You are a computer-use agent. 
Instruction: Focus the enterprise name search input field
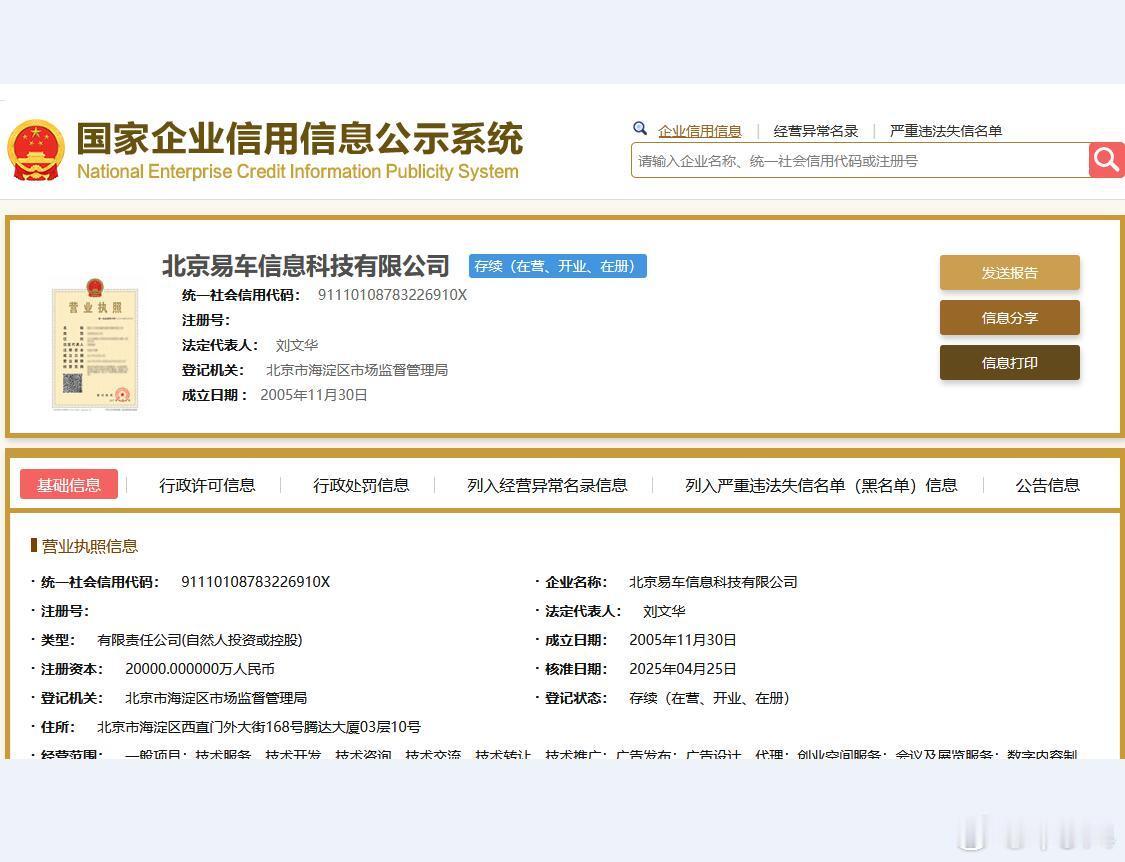click(860, 161)
